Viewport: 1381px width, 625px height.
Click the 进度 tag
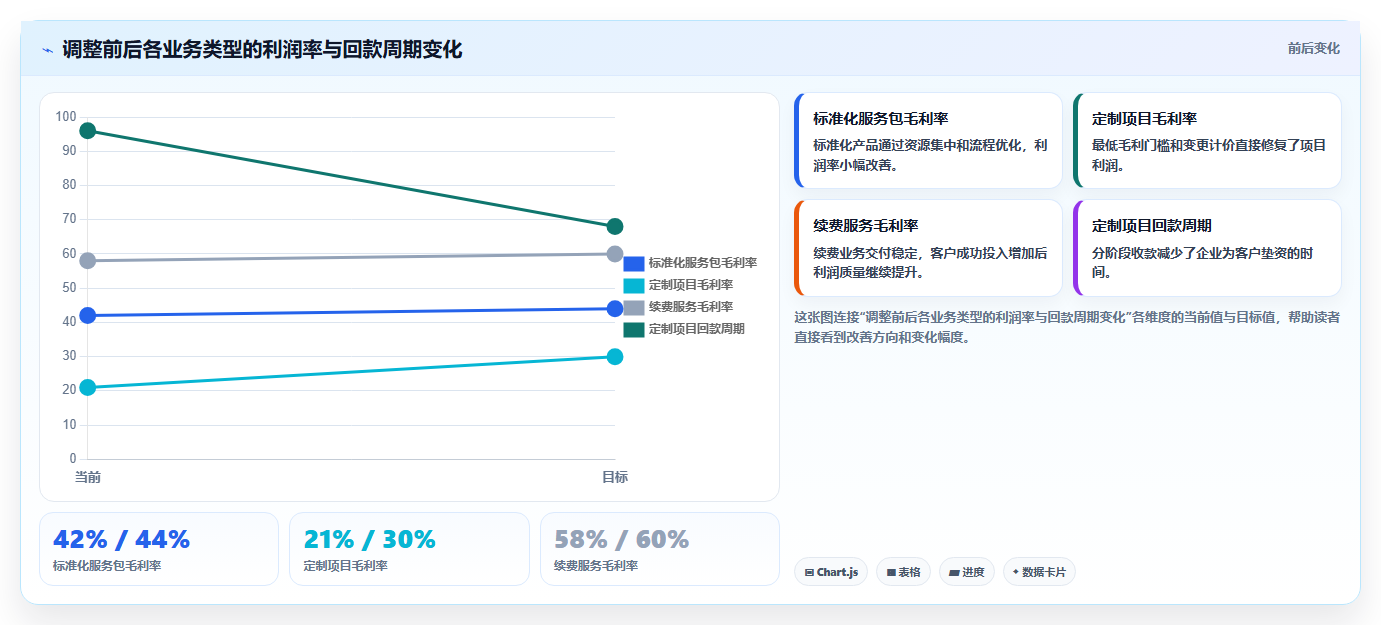(x=967, y=572)
